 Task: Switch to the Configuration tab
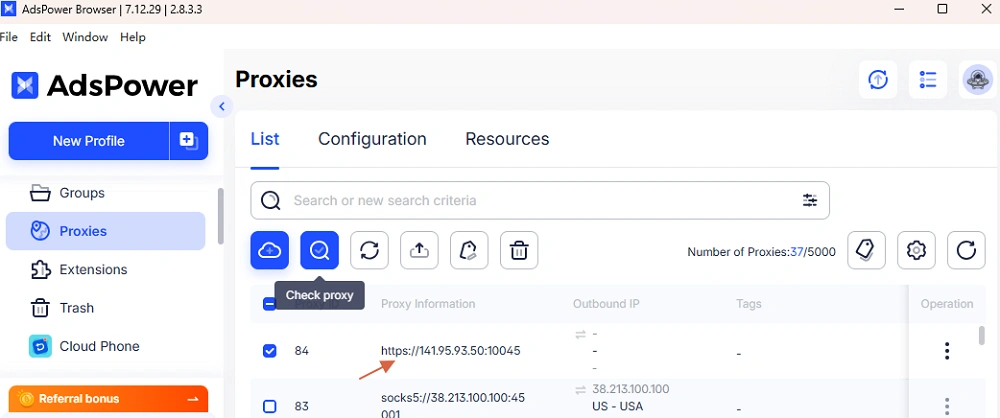click(x=372, y=139)
